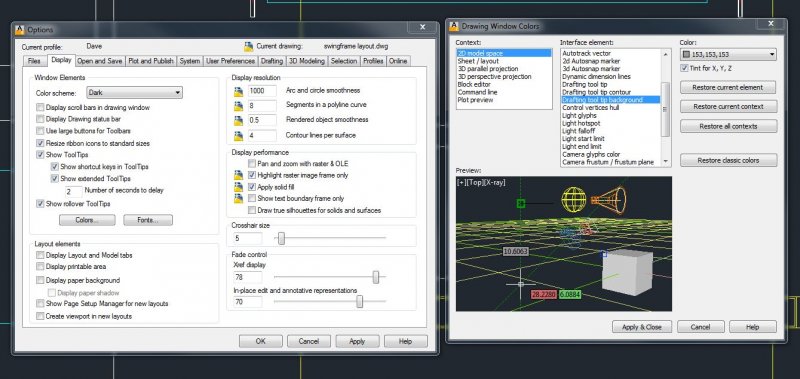This screenshot has height=379, width=800.
Task: Enable Create viewport in new layouts
Action: [40, 316]
